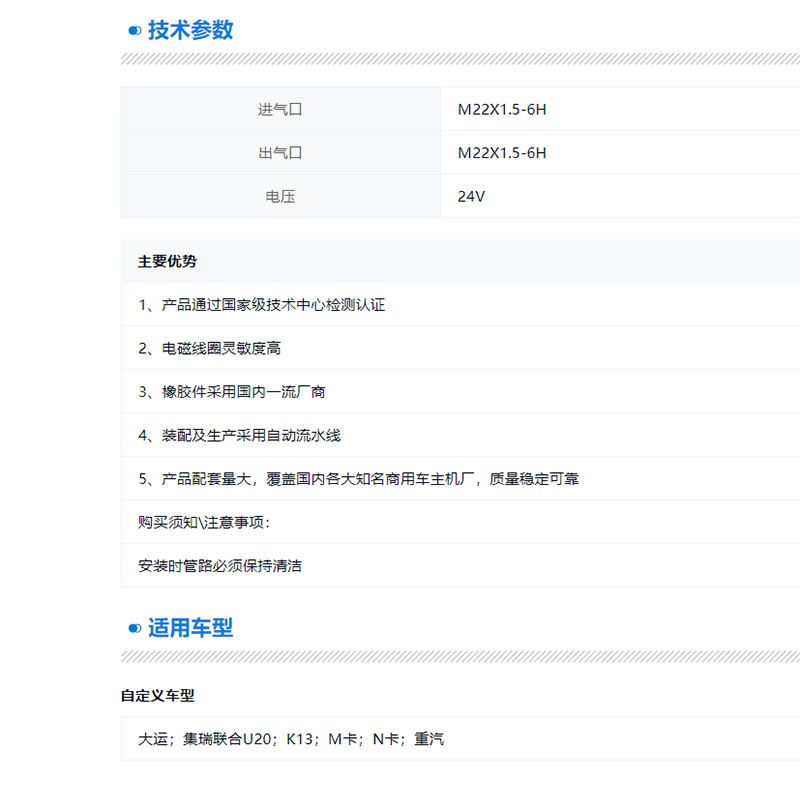Screen dimensions: 800x800
Task: Select the 产品通过国家级技术中心检测认证 row
Action: click(261, 305)
